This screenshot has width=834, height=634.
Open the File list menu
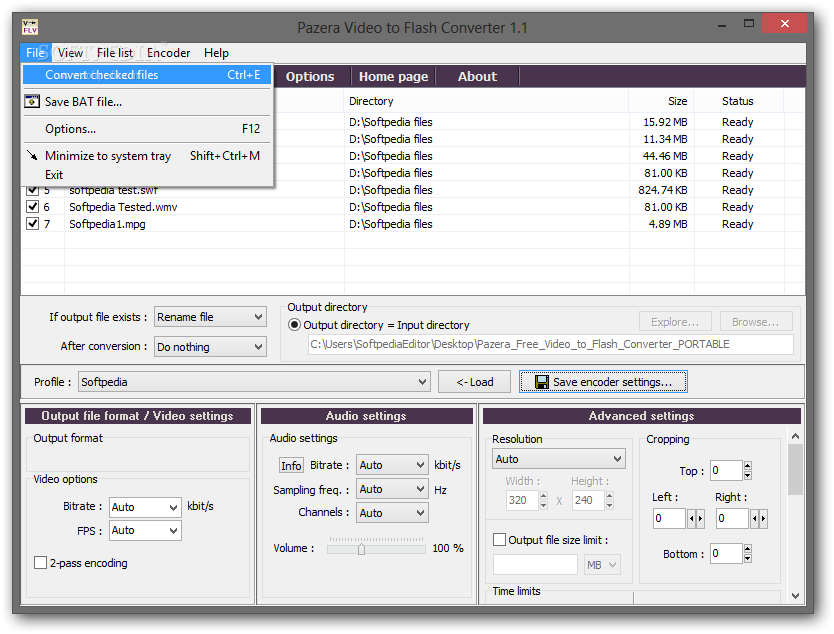[115, 53]
